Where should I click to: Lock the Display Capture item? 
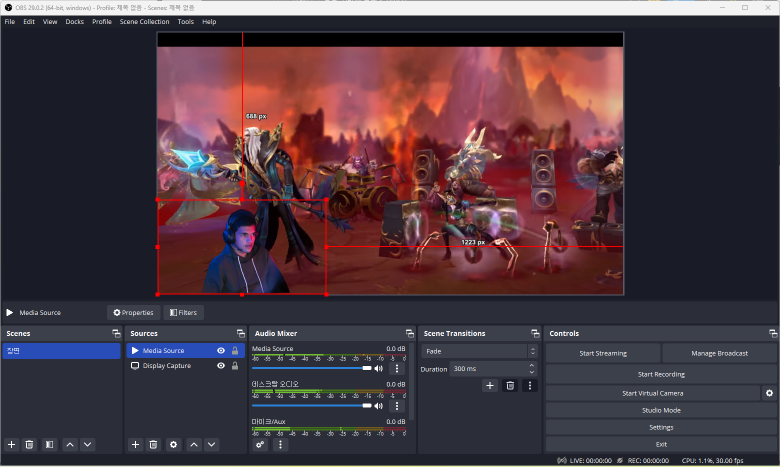click(235, 366)
